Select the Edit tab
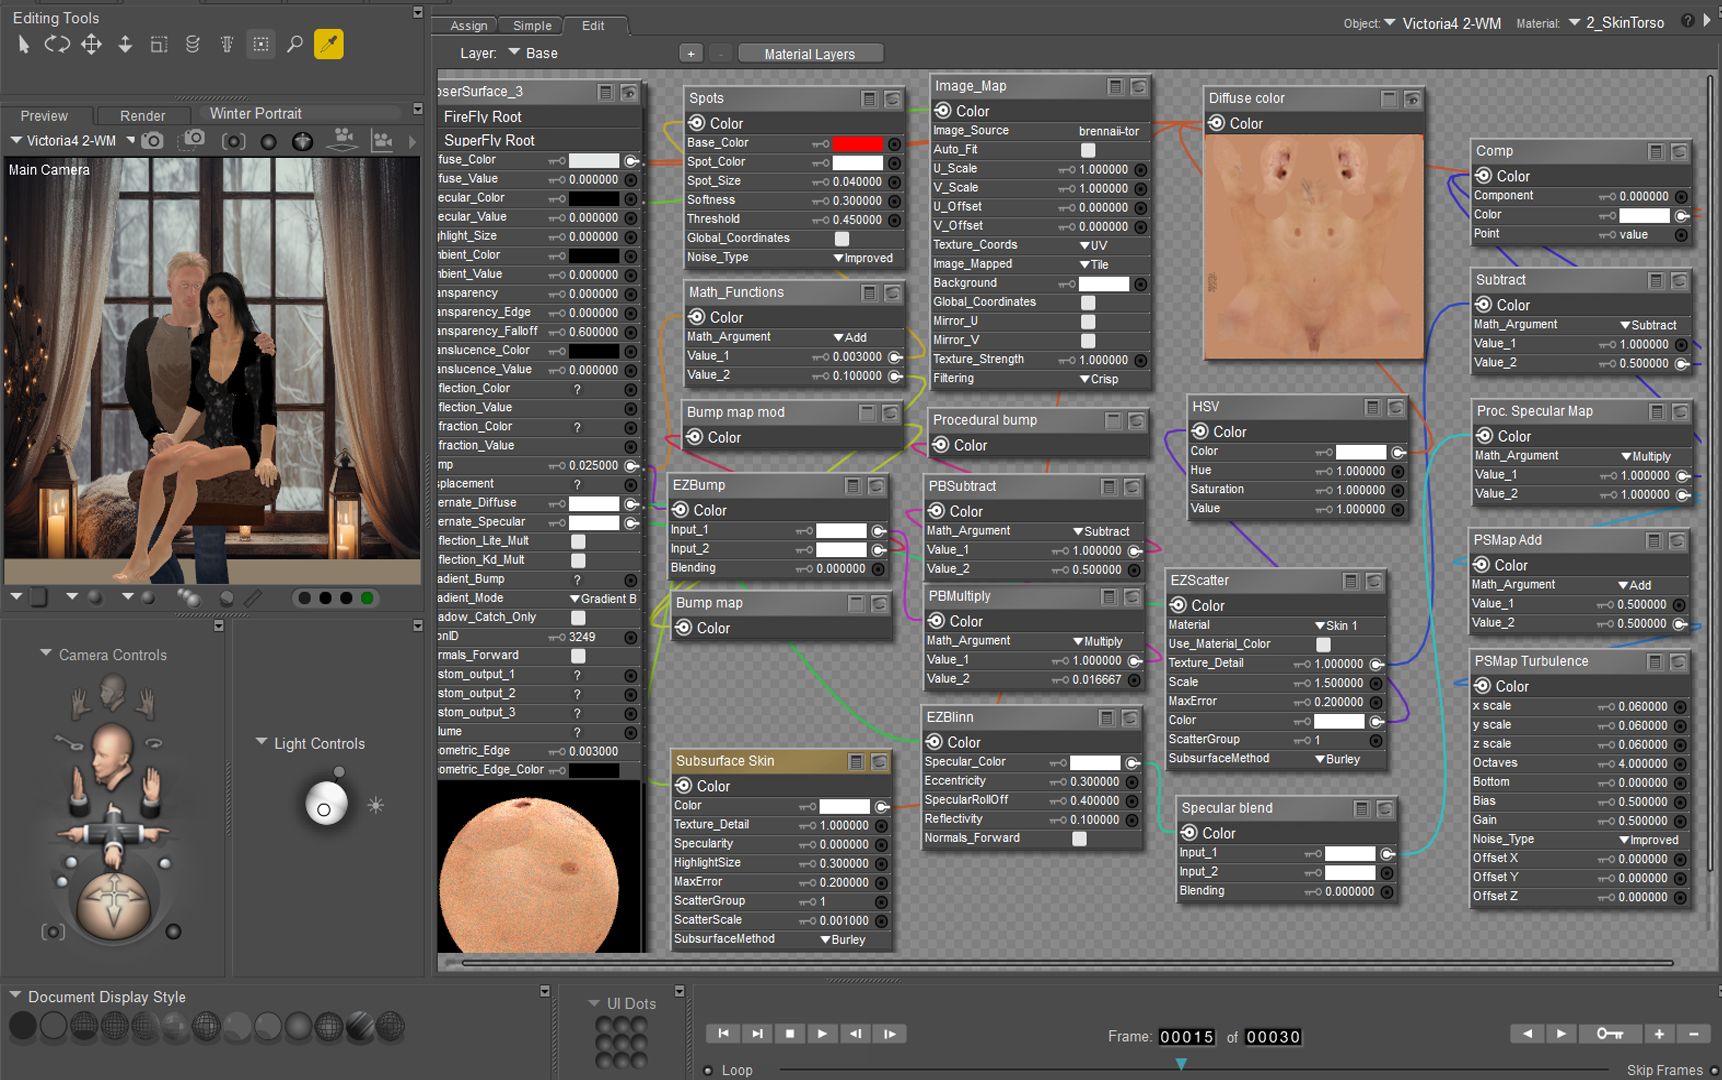This screenshot has width=1722, height=1080. (593, 26)
